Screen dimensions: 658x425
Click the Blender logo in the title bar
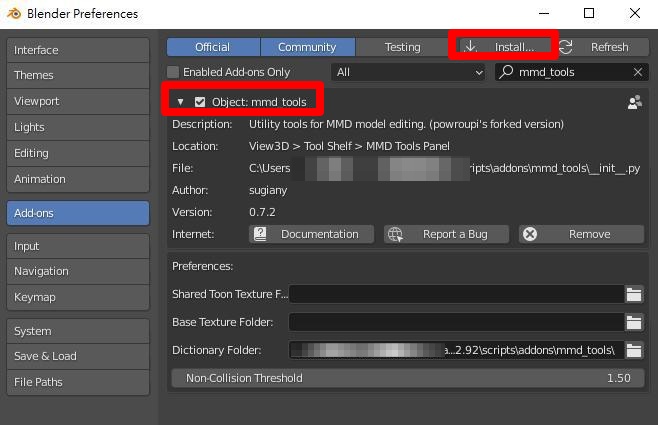coord(14,13)
